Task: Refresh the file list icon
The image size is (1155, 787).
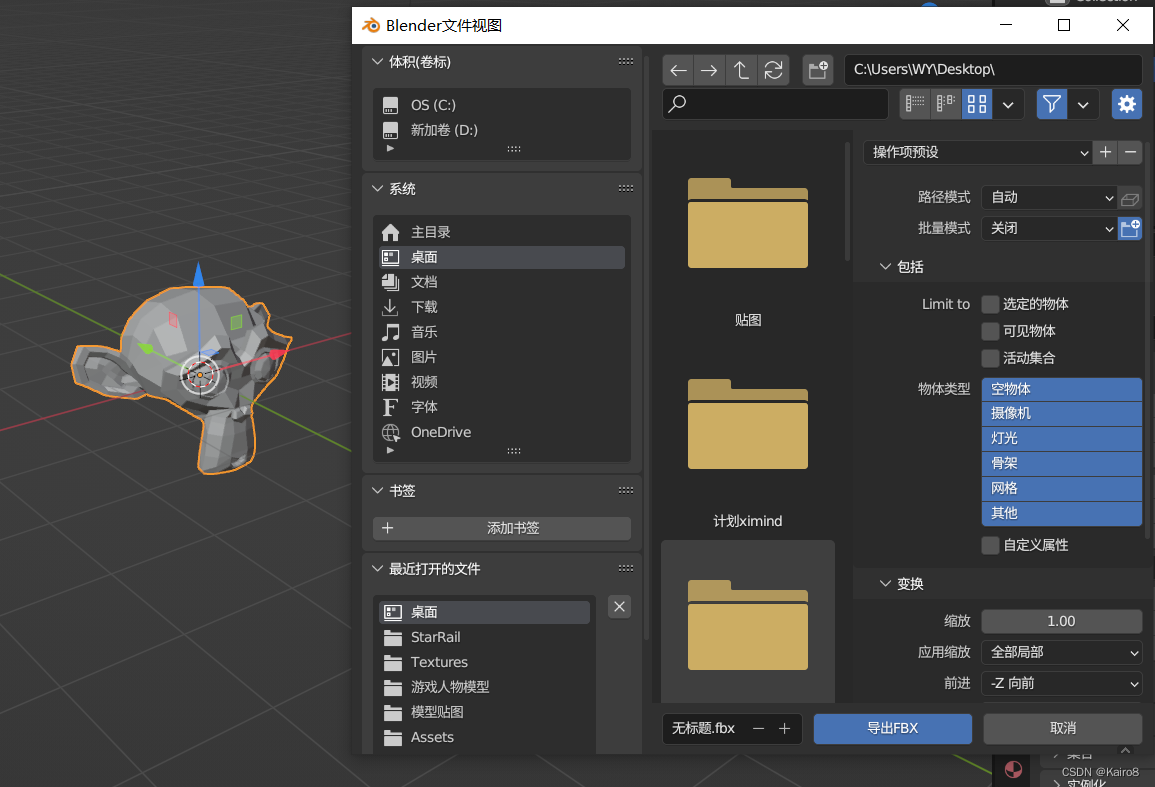Action: coord(773,70)
